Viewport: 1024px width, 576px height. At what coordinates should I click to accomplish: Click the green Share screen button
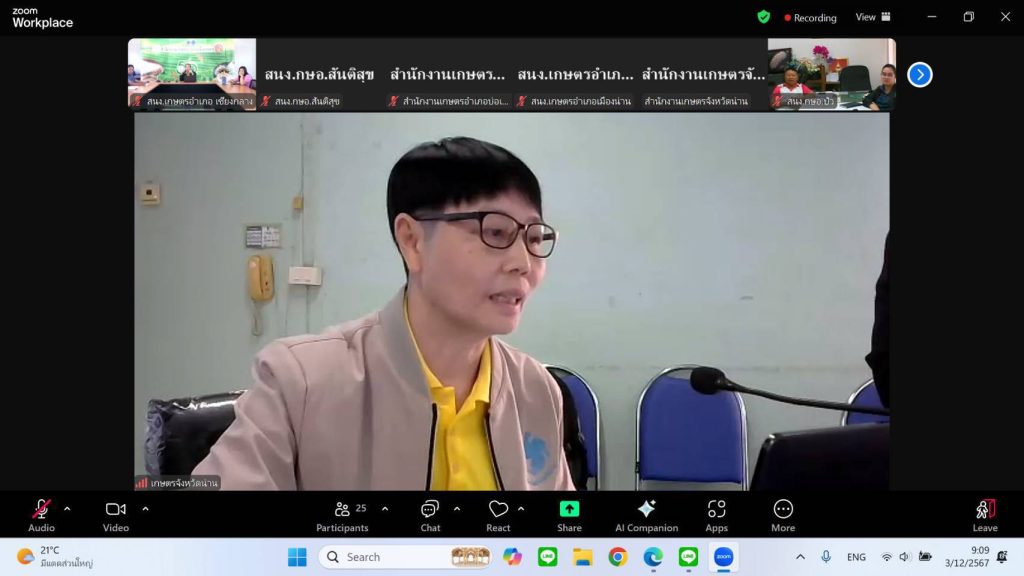coord(569,514)
